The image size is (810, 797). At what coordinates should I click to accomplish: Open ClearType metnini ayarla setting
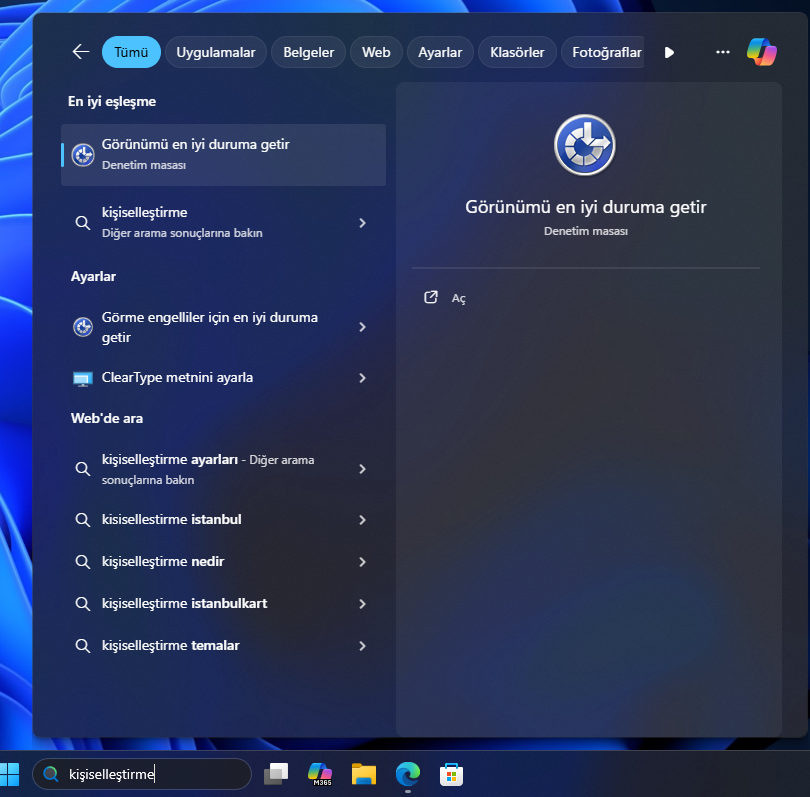coord(224,378)
